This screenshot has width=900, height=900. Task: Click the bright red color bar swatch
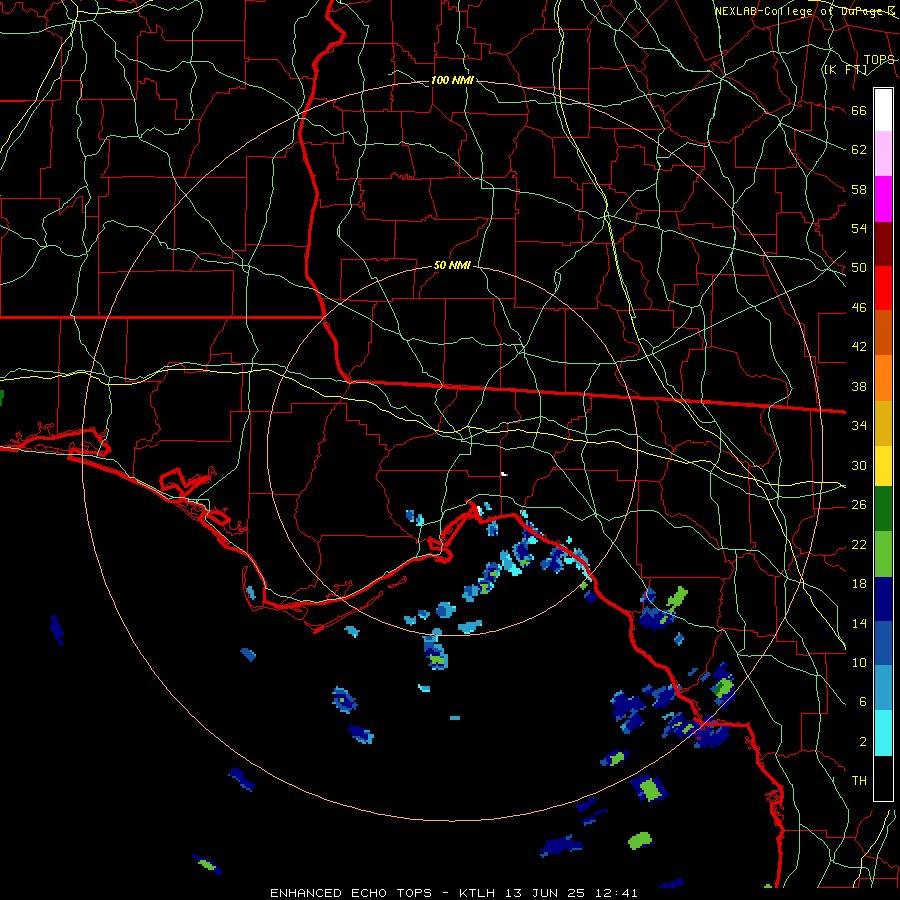coord(883,288)
